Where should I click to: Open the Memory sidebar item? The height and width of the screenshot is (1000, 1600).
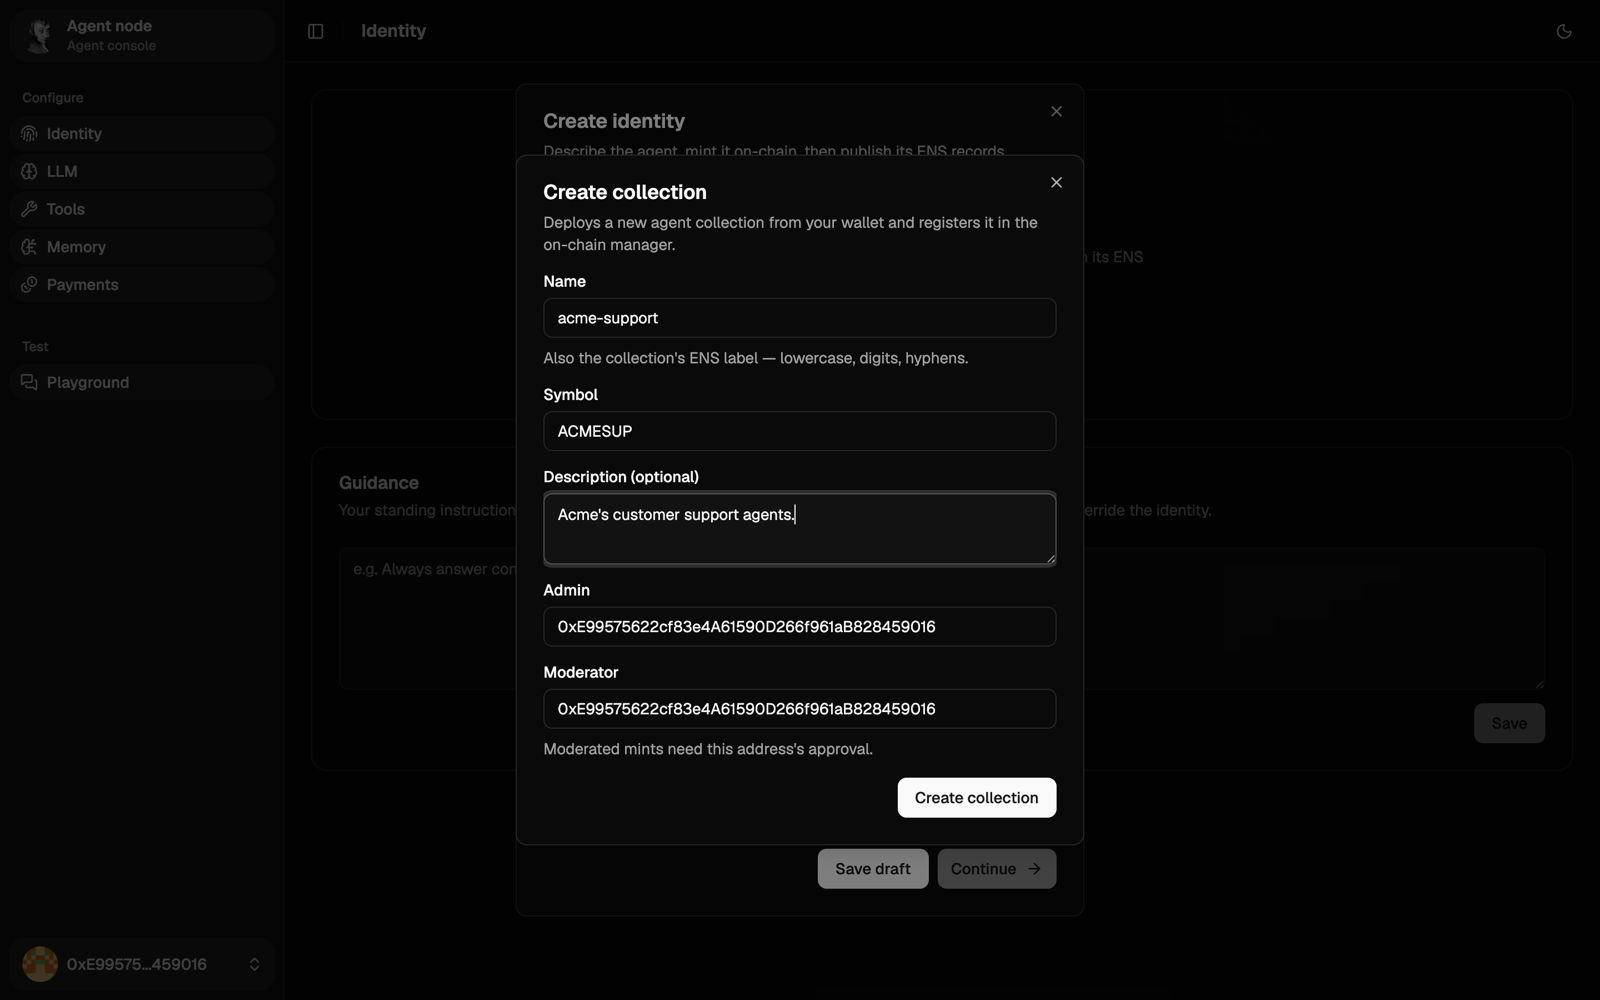(142, 247)
